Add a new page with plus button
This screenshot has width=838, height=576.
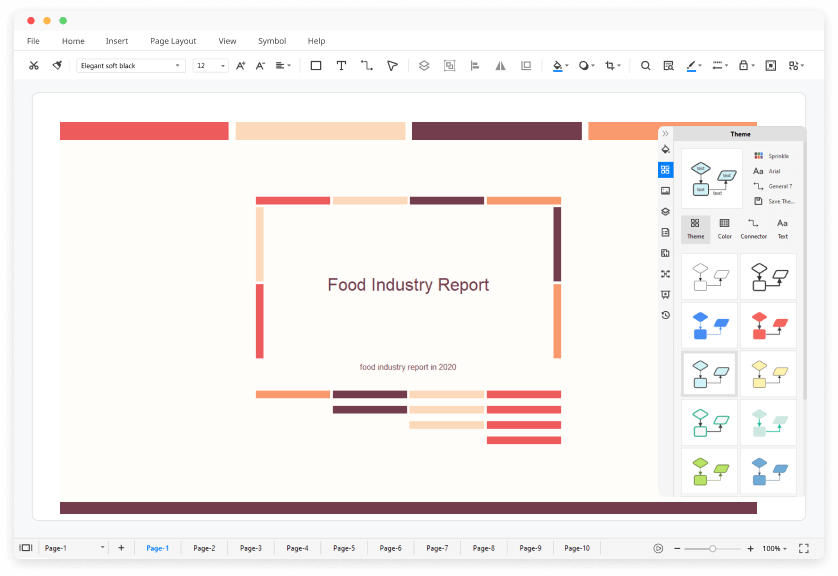[x=121, y=548]
